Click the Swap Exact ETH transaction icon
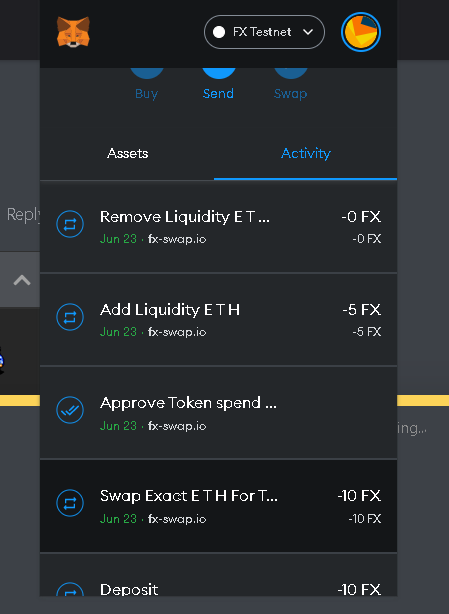Viewport: 449px width, 614px height. [x=70, y=503]
